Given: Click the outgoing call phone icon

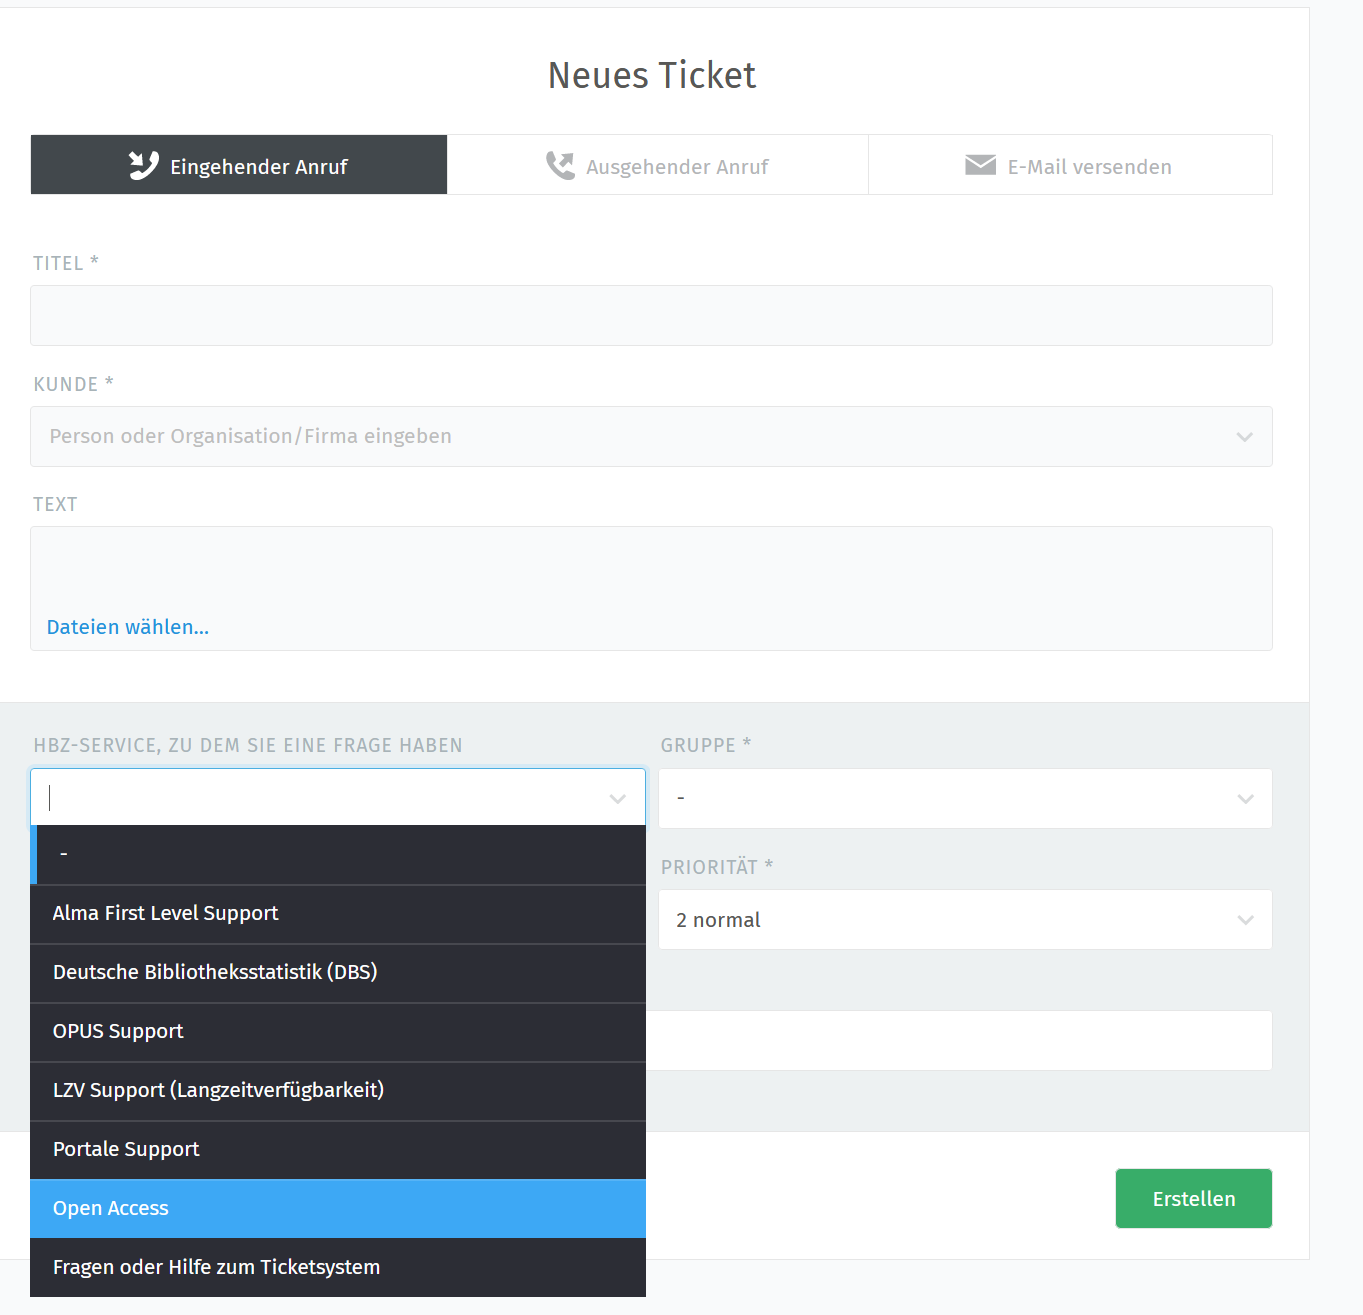Looking at the screenshot, I should tap(560, 165).
